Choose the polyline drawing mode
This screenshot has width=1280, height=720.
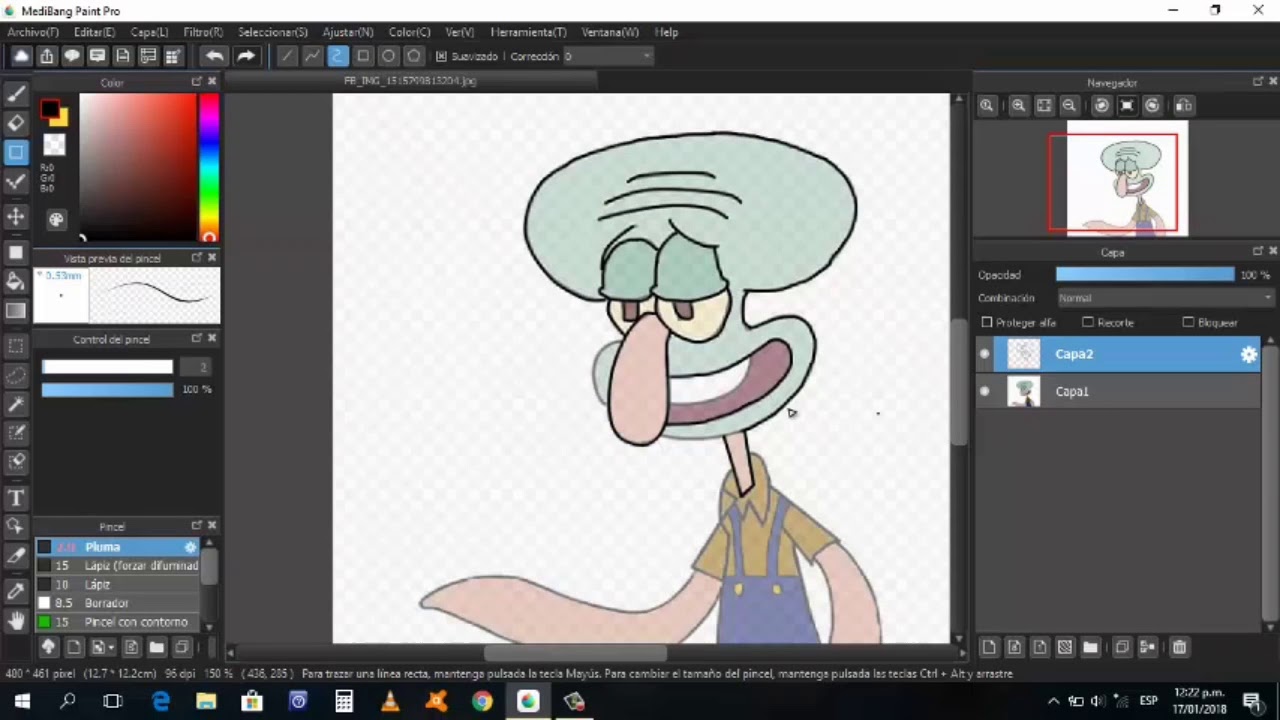pyautogui.click(x=312, y=56)
